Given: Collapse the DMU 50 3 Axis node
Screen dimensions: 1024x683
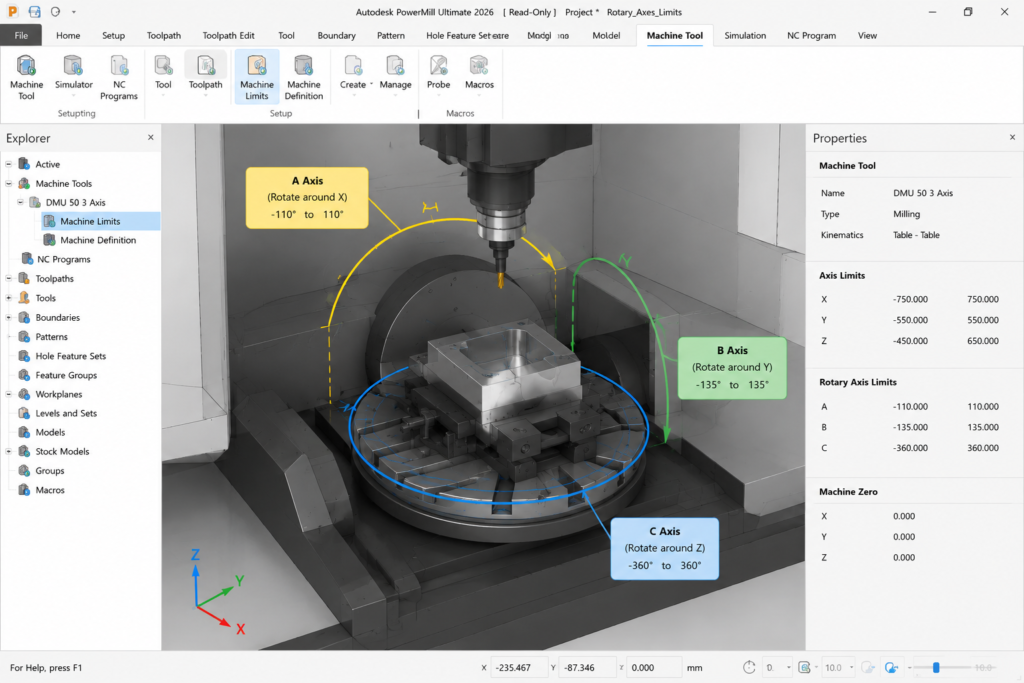Looking at the screenshot, I should pyautogui.click(x=20, y=202).
